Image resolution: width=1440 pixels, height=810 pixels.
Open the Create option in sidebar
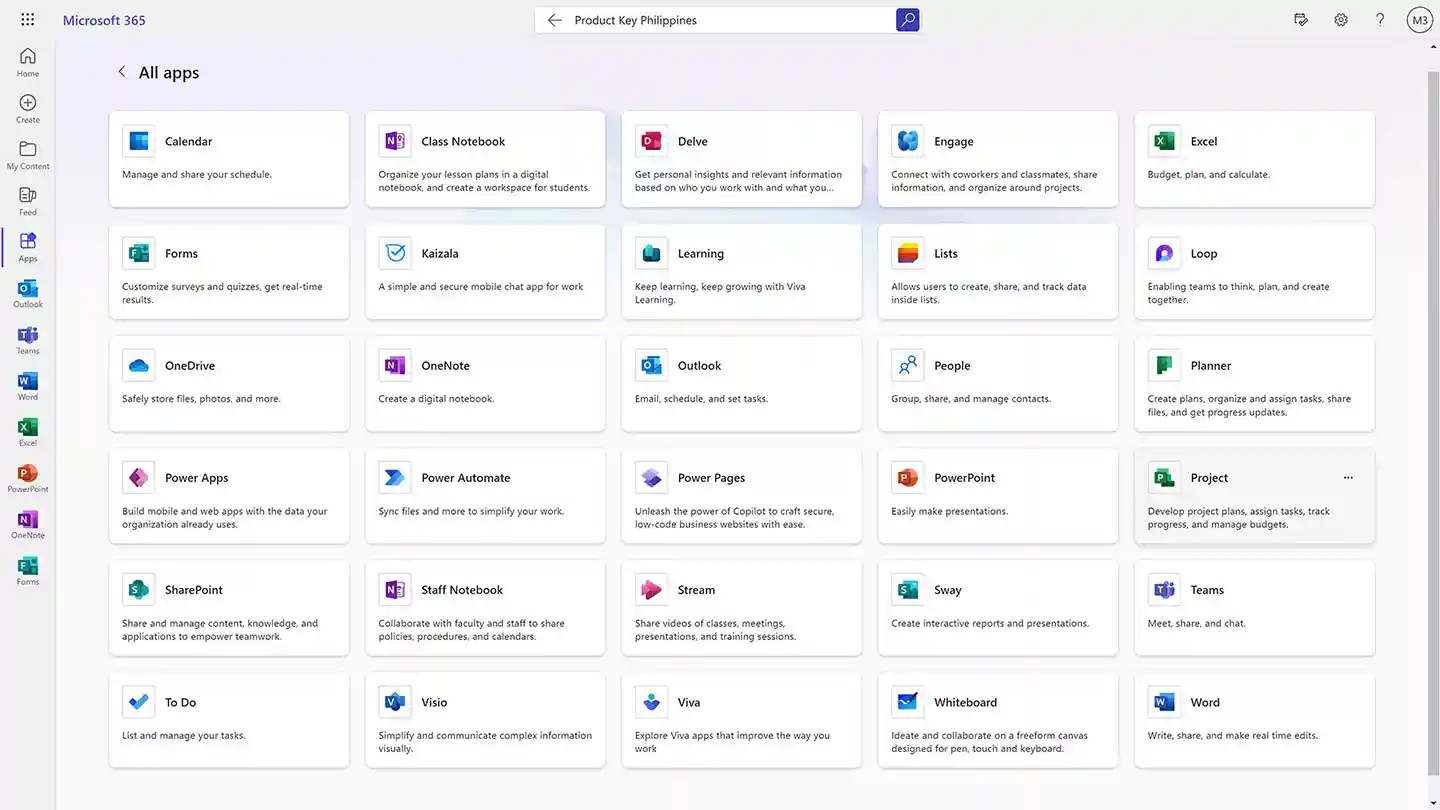[28, 108]
